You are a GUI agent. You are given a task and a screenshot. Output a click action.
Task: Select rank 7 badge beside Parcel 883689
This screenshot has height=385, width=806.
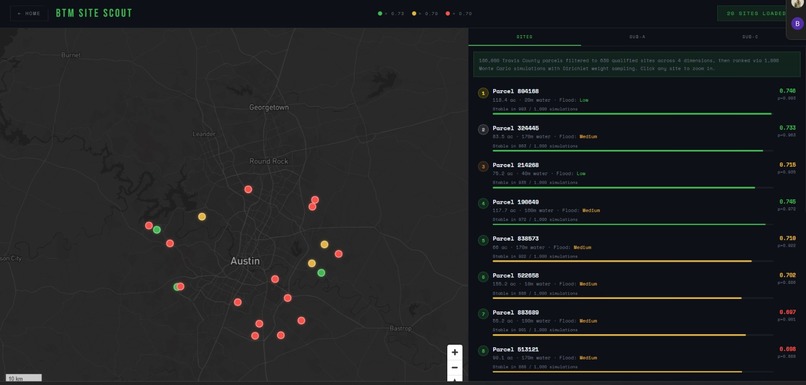483,314
